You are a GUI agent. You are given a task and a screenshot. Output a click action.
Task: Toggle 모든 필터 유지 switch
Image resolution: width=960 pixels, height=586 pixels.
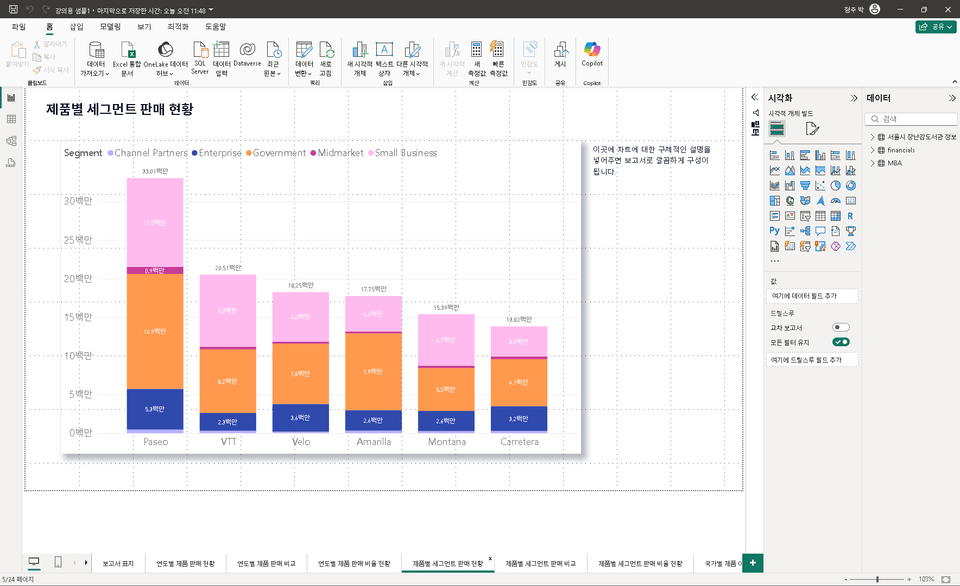point(841,342)
